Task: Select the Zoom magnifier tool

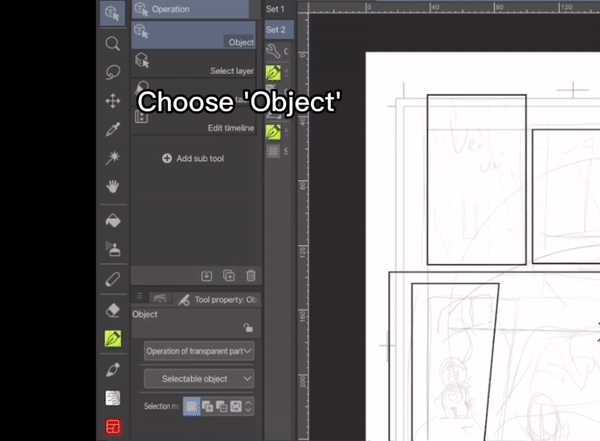Action: 112,43
